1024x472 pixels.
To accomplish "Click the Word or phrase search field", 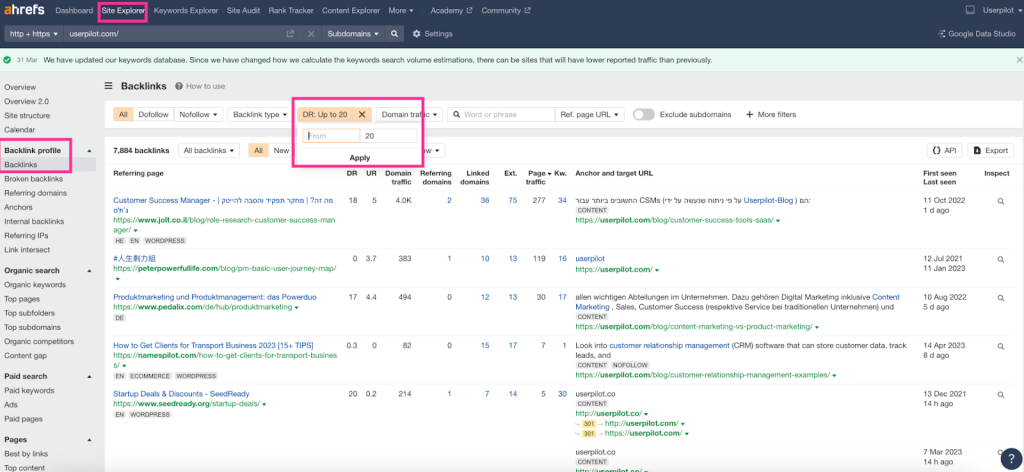I will coord(501,114).
